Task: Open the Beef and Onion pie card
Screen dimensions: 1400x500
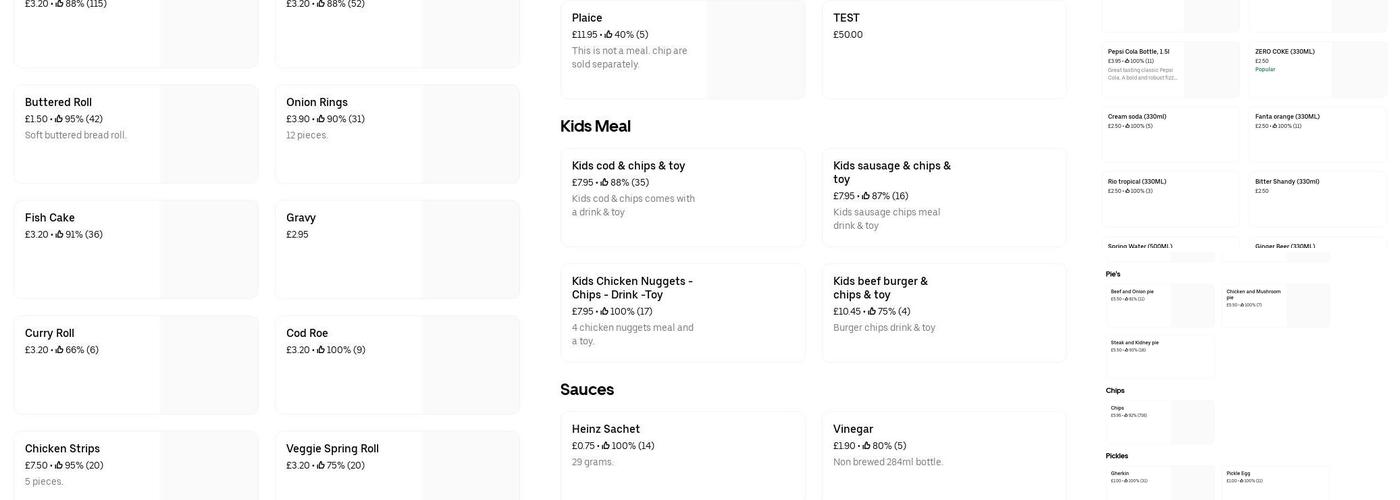Action: [1160, 305]
